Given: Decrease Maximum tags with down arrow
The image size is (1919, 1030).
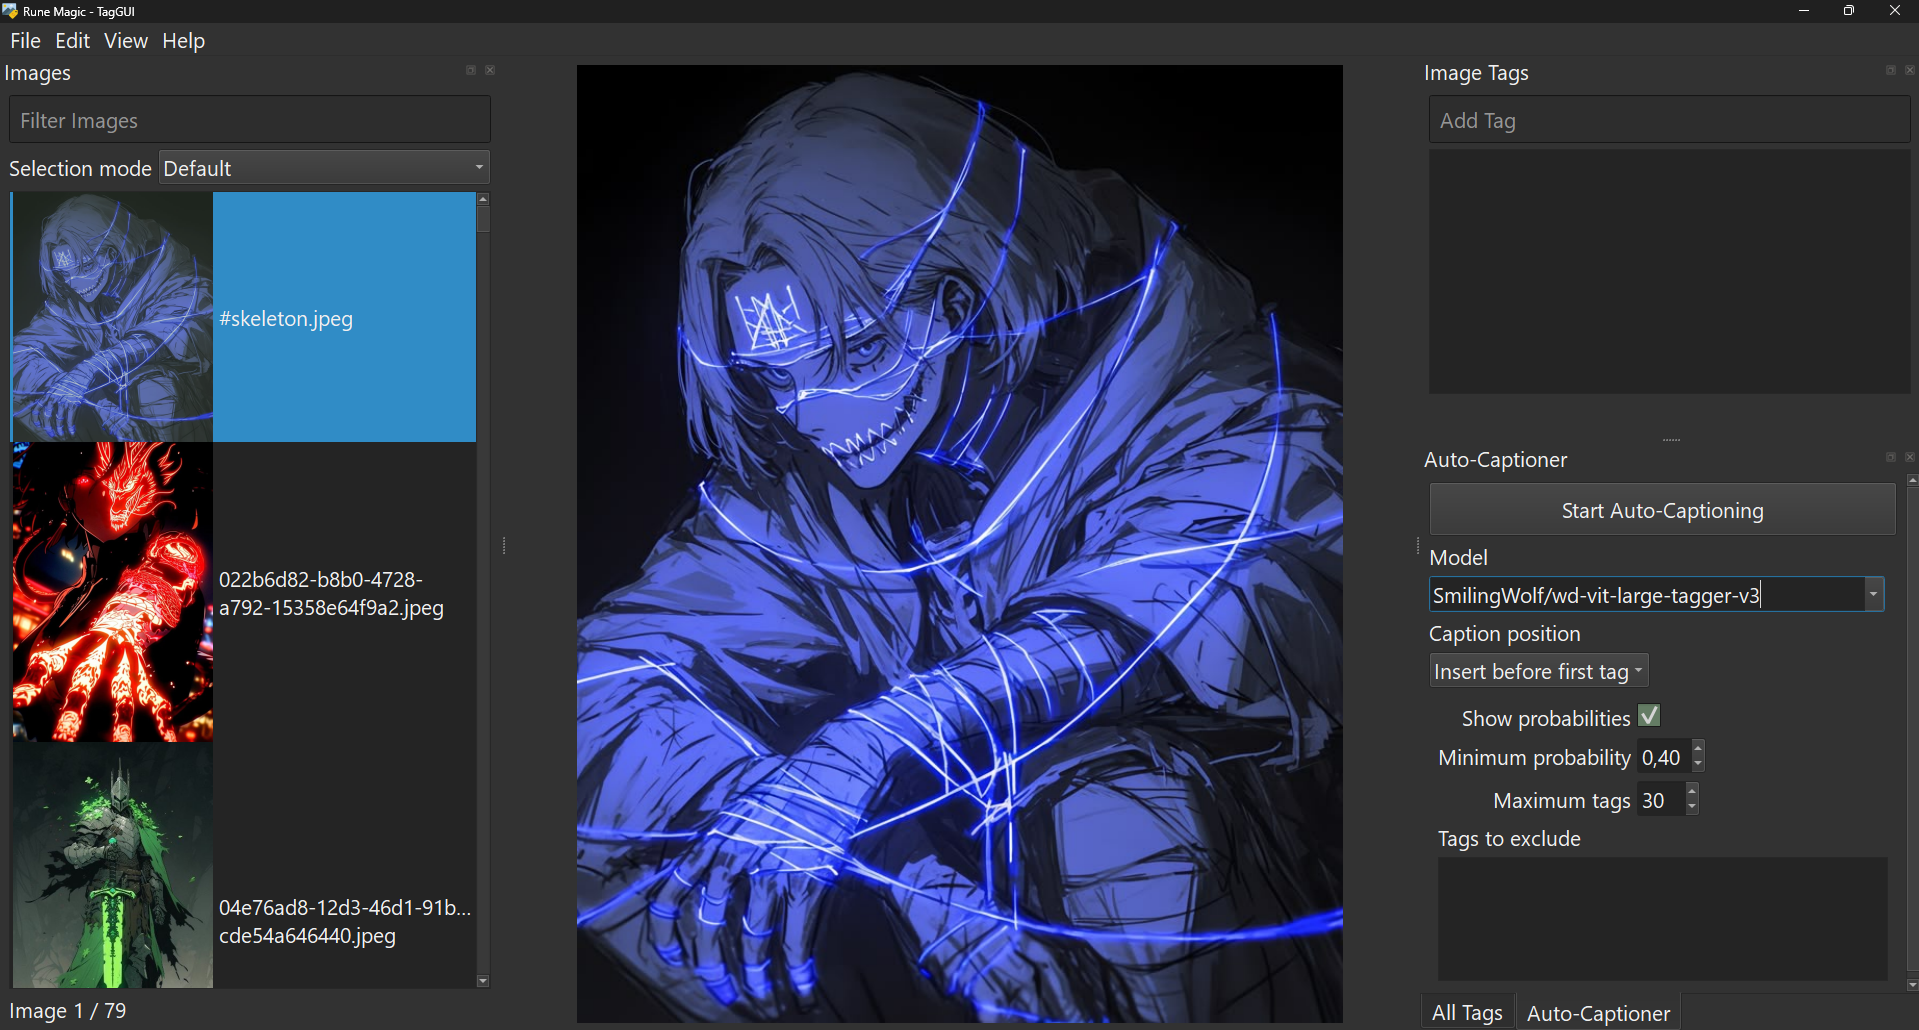Looking at the screenshot, I should [x=1692, y=807].
